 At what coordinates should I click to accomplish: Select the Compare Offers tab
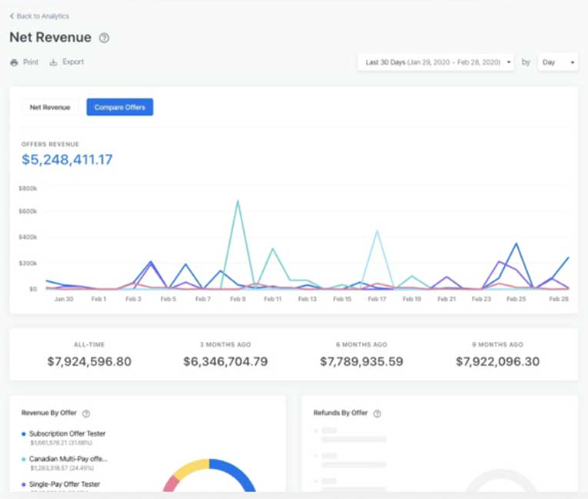point(120,107)
